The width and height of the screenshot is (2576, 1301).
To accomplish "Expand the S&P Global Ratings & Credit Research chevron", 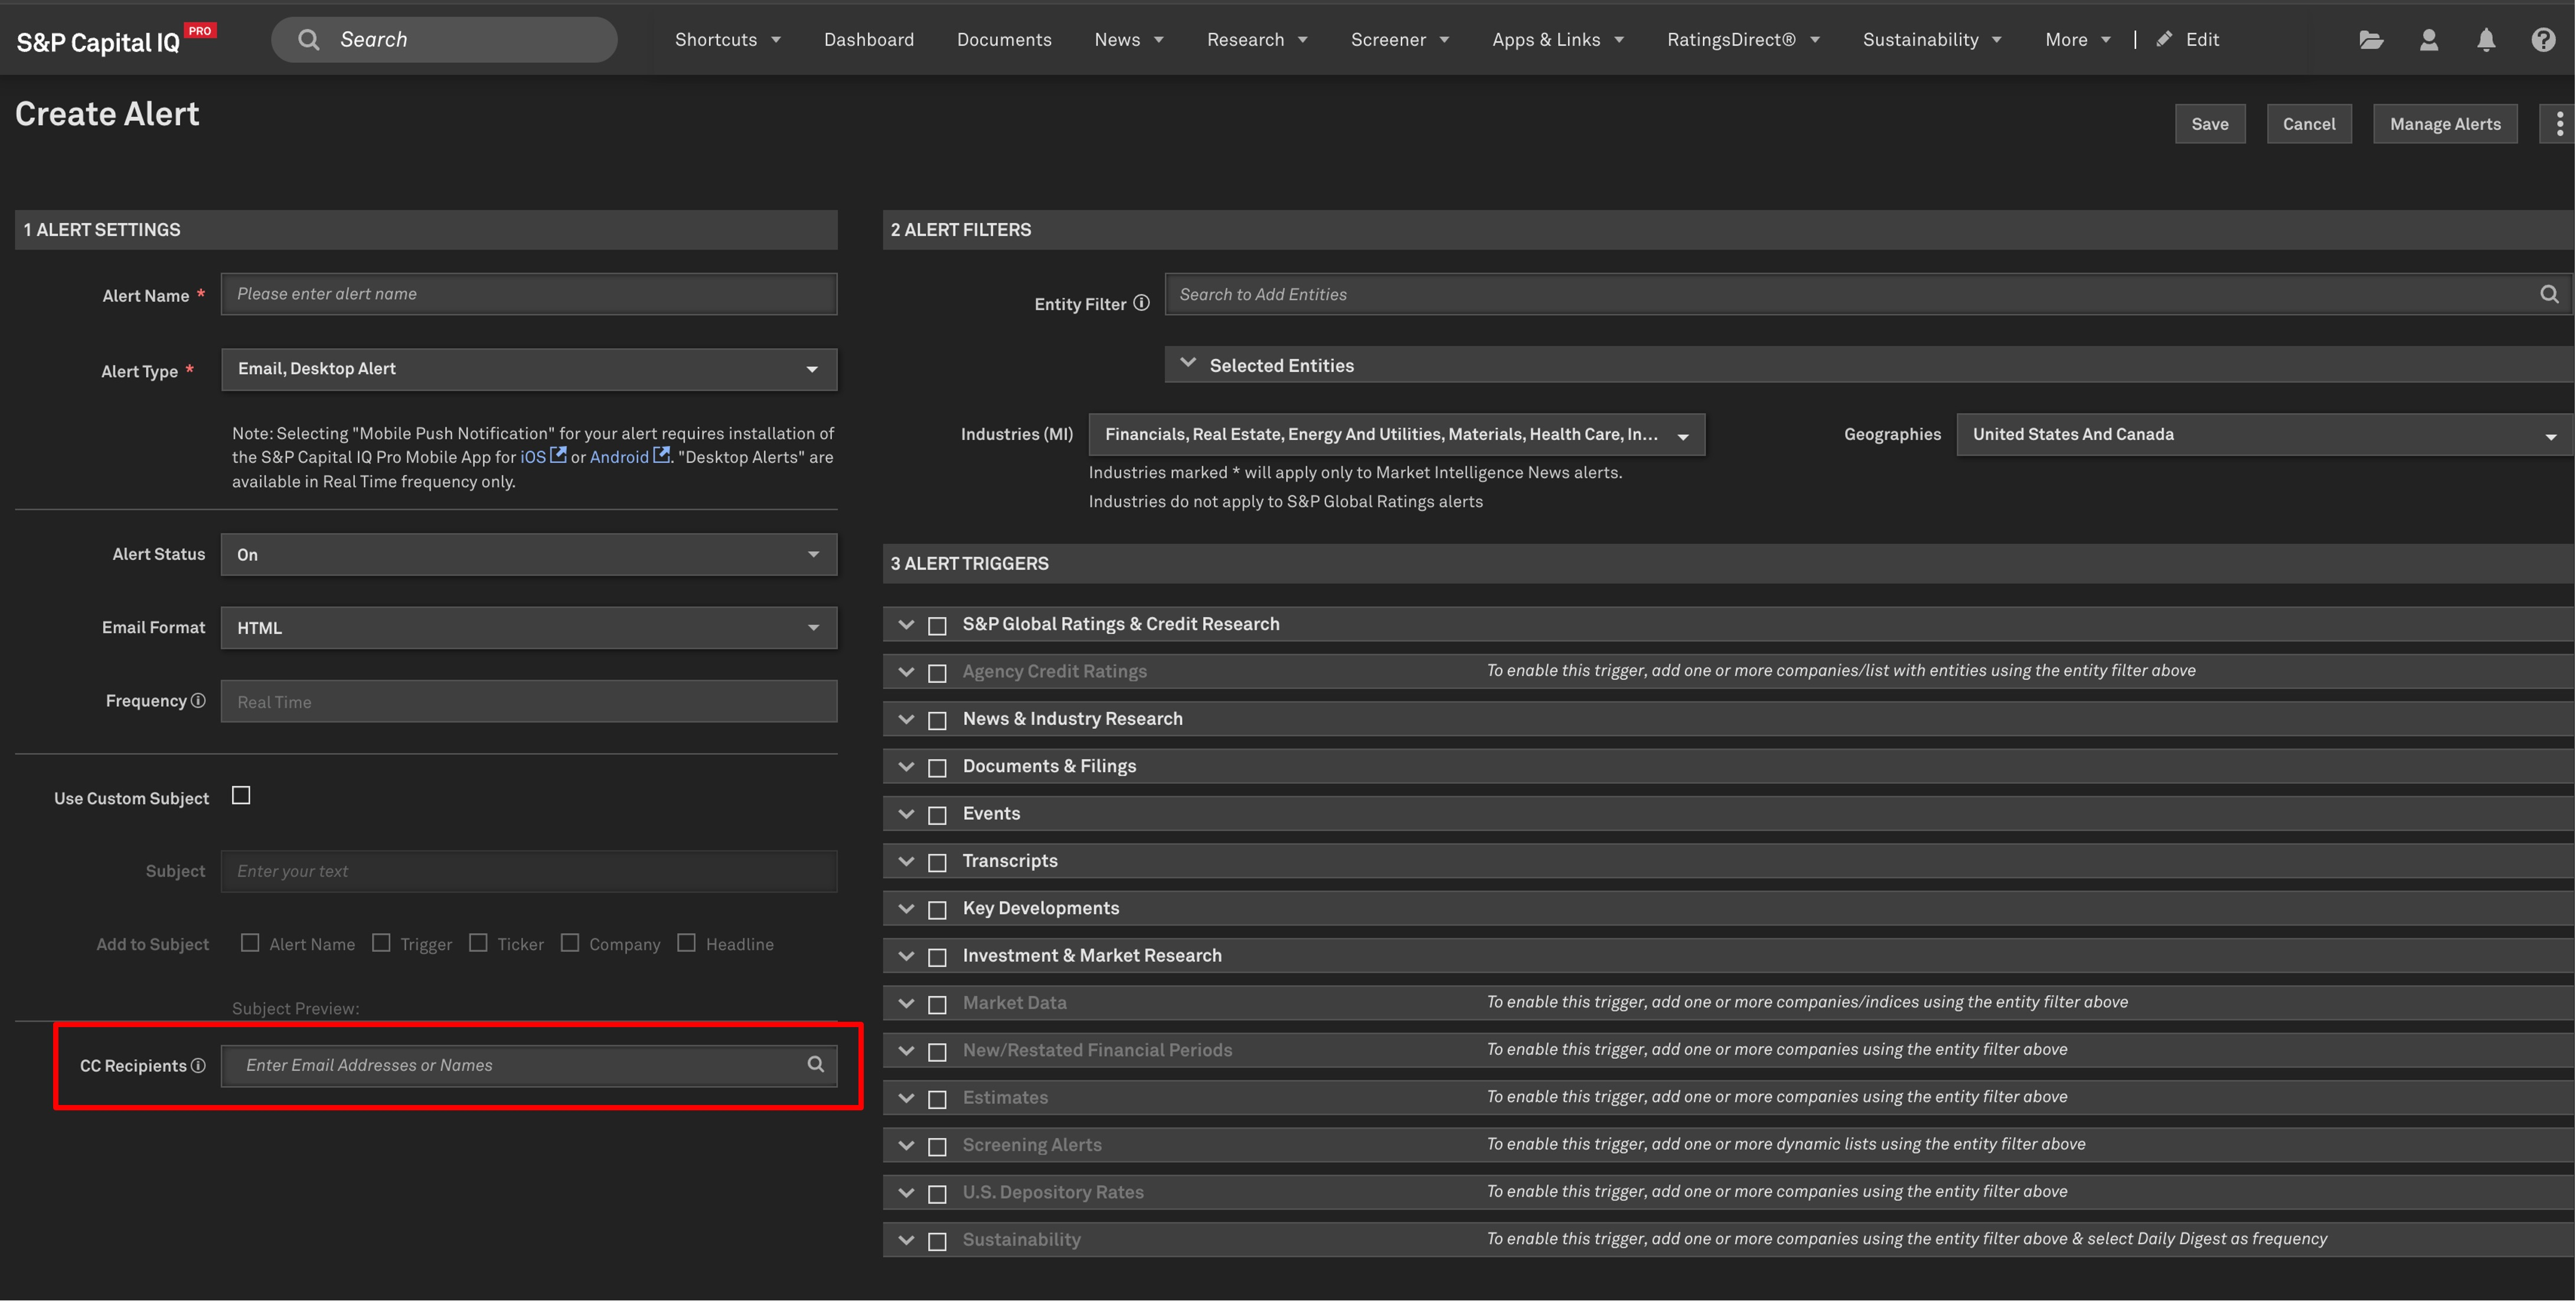I will 906,625.
